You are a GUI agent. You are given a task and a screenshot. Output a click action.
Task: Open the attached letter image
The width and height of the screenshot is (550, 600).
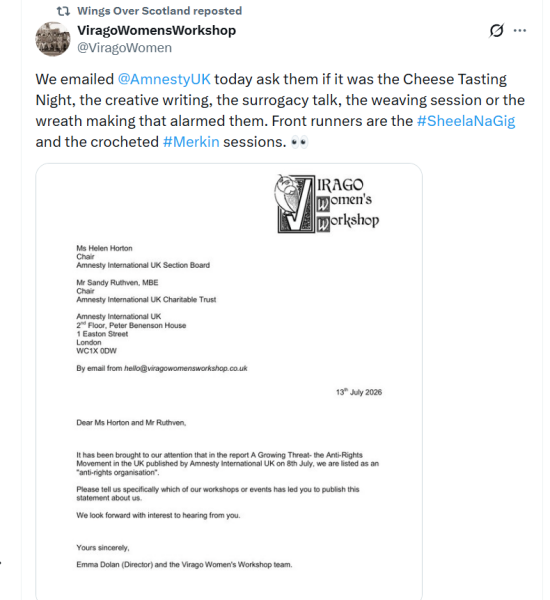[229, 382]
